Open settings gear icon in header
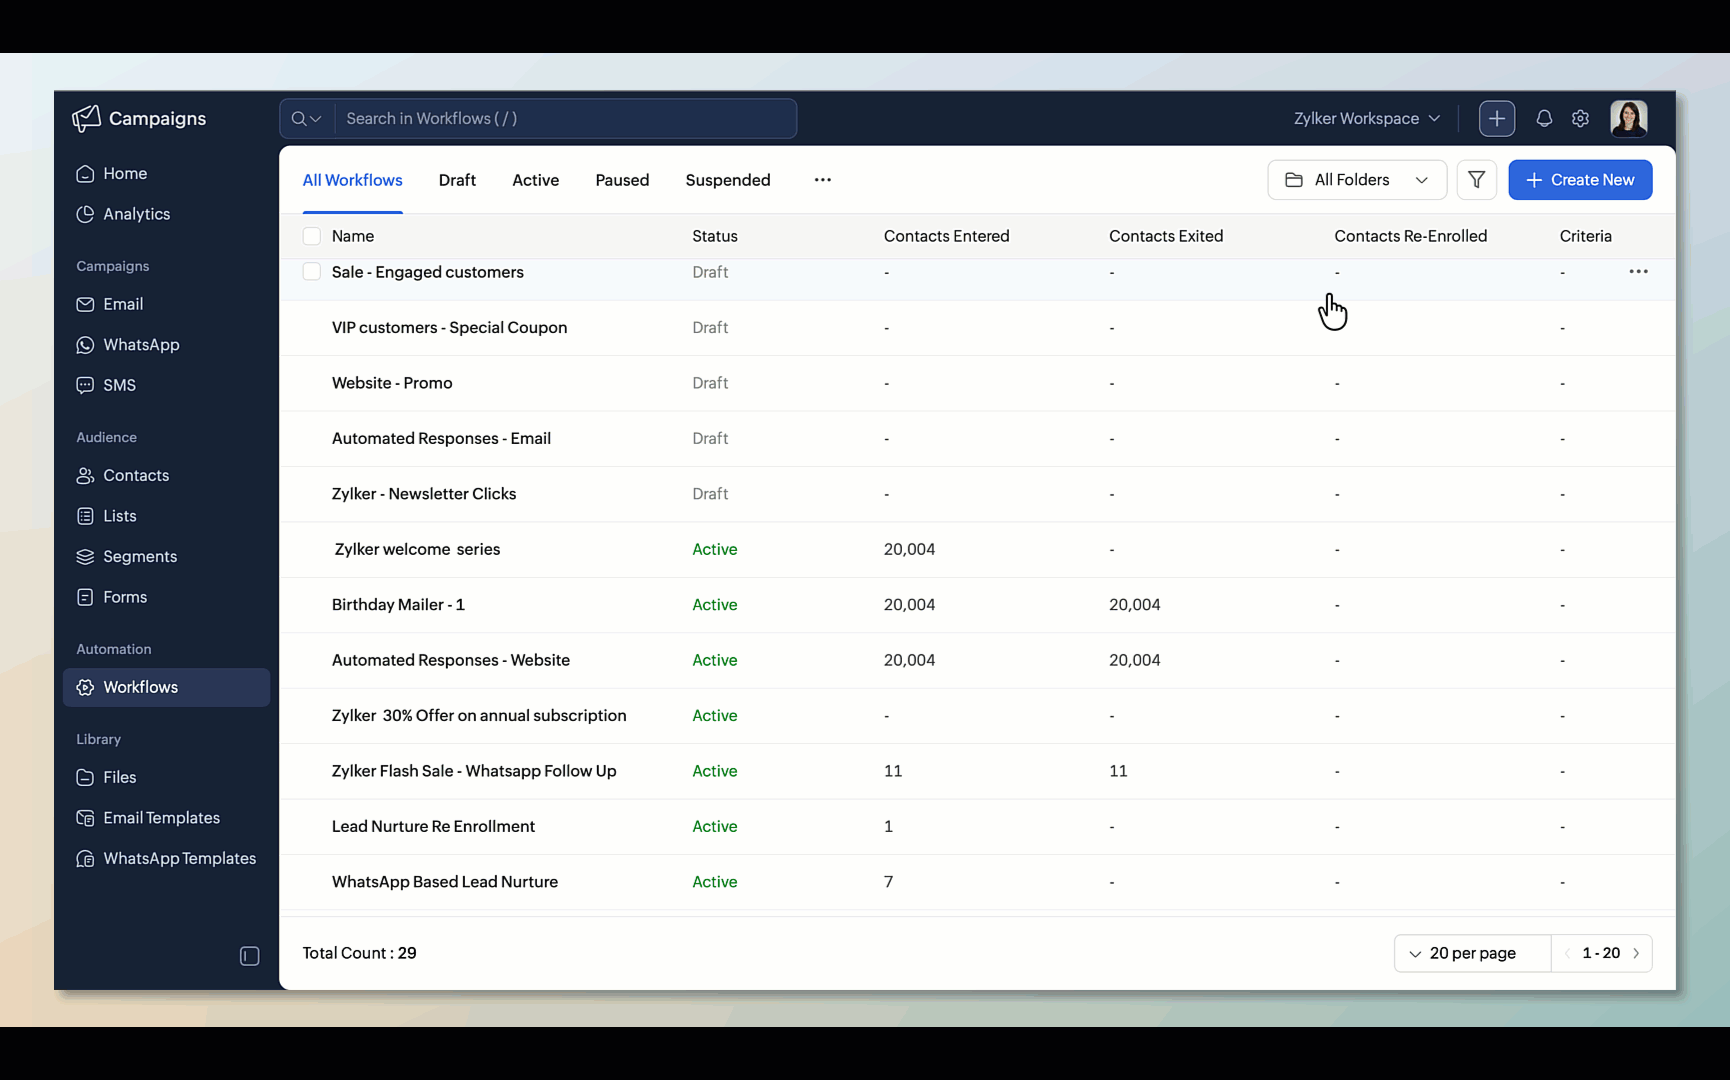 pyautogui.click(x=1580, y=118)
